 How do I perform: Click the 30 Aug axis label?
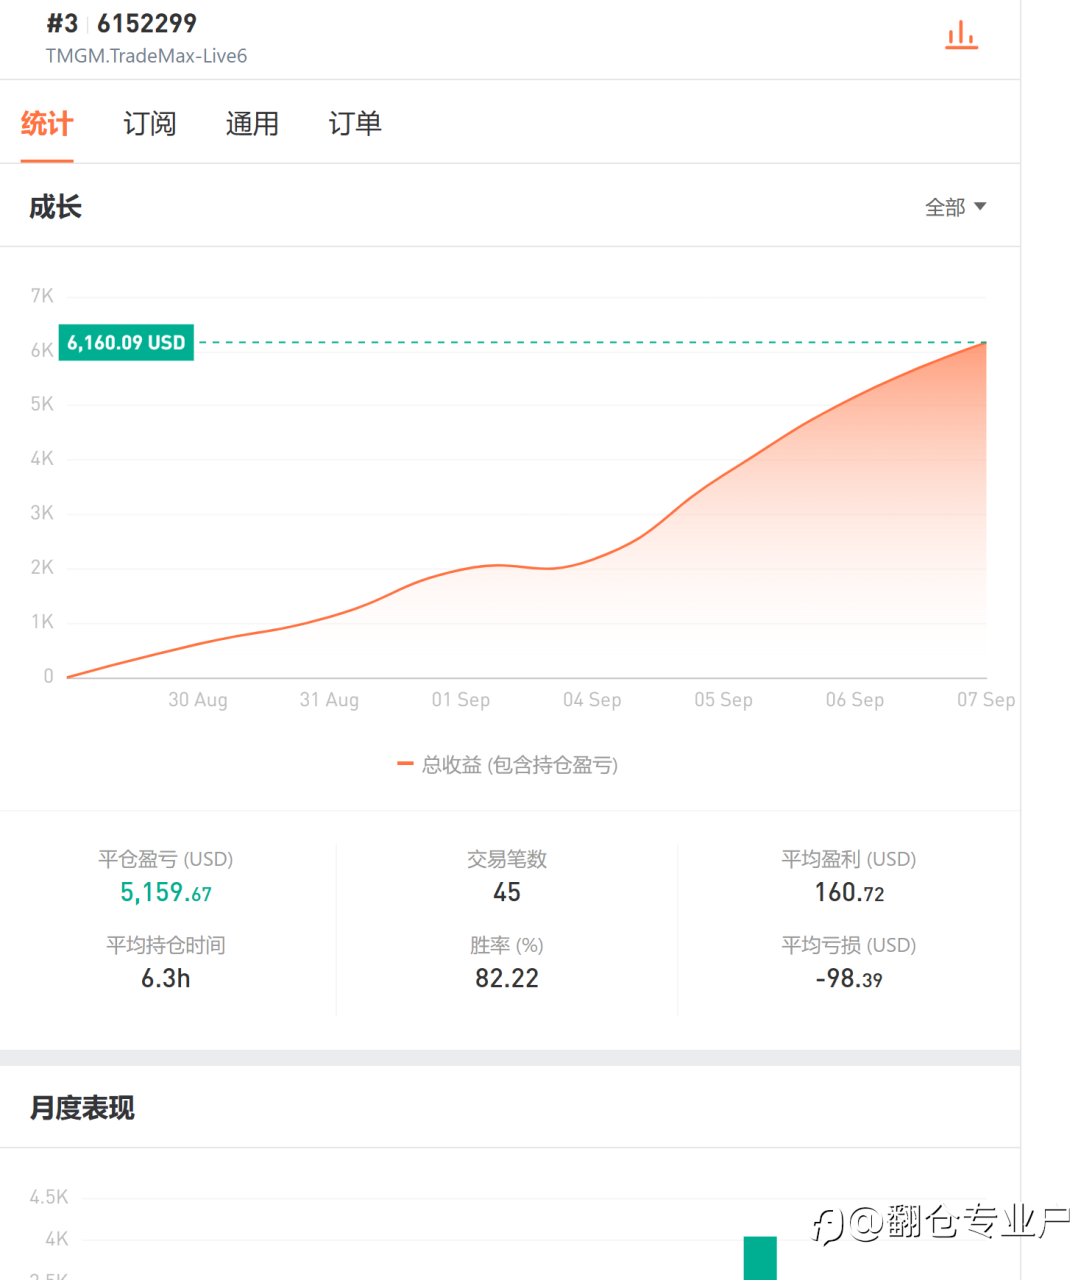(x=198, y=700)
